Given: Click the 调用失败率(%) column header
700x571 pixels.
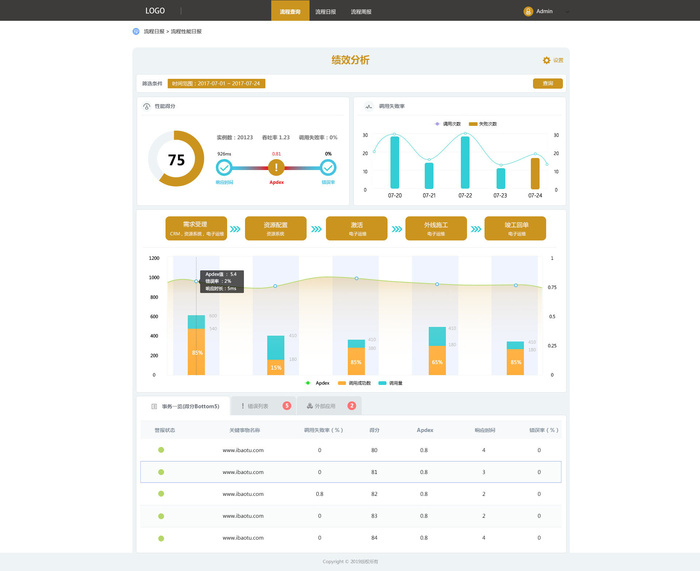Looking at the screenshot, I should click(x=323, y=430).
